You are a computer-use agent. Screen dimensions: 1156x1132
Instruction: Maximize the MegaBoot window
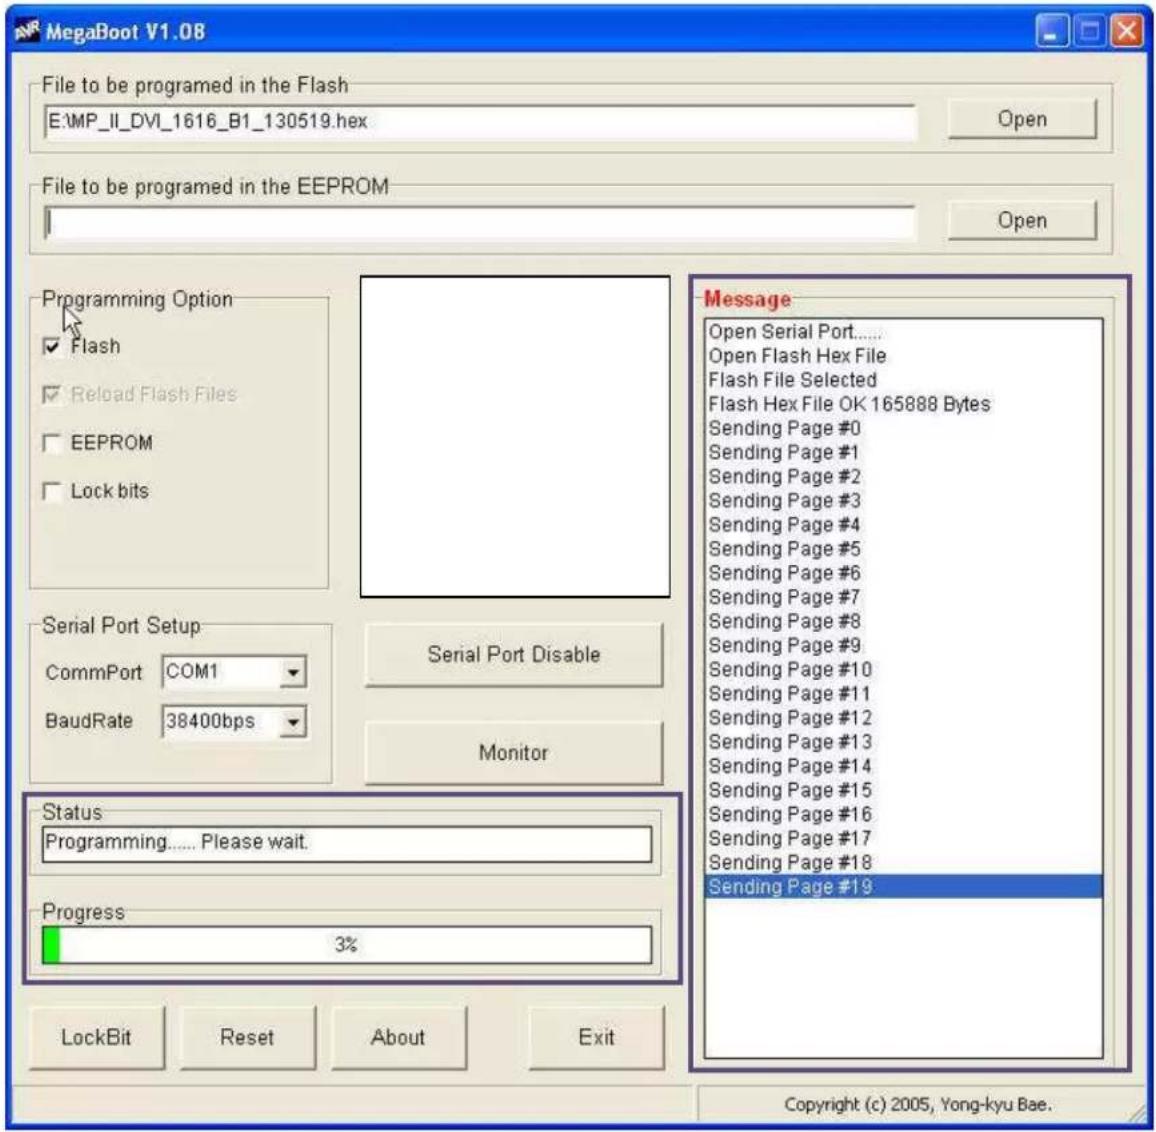[1089, 32]
